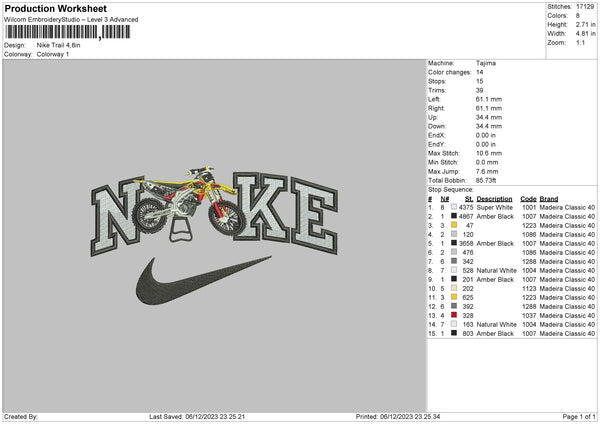Click the Zoom value 1:1

580,42
